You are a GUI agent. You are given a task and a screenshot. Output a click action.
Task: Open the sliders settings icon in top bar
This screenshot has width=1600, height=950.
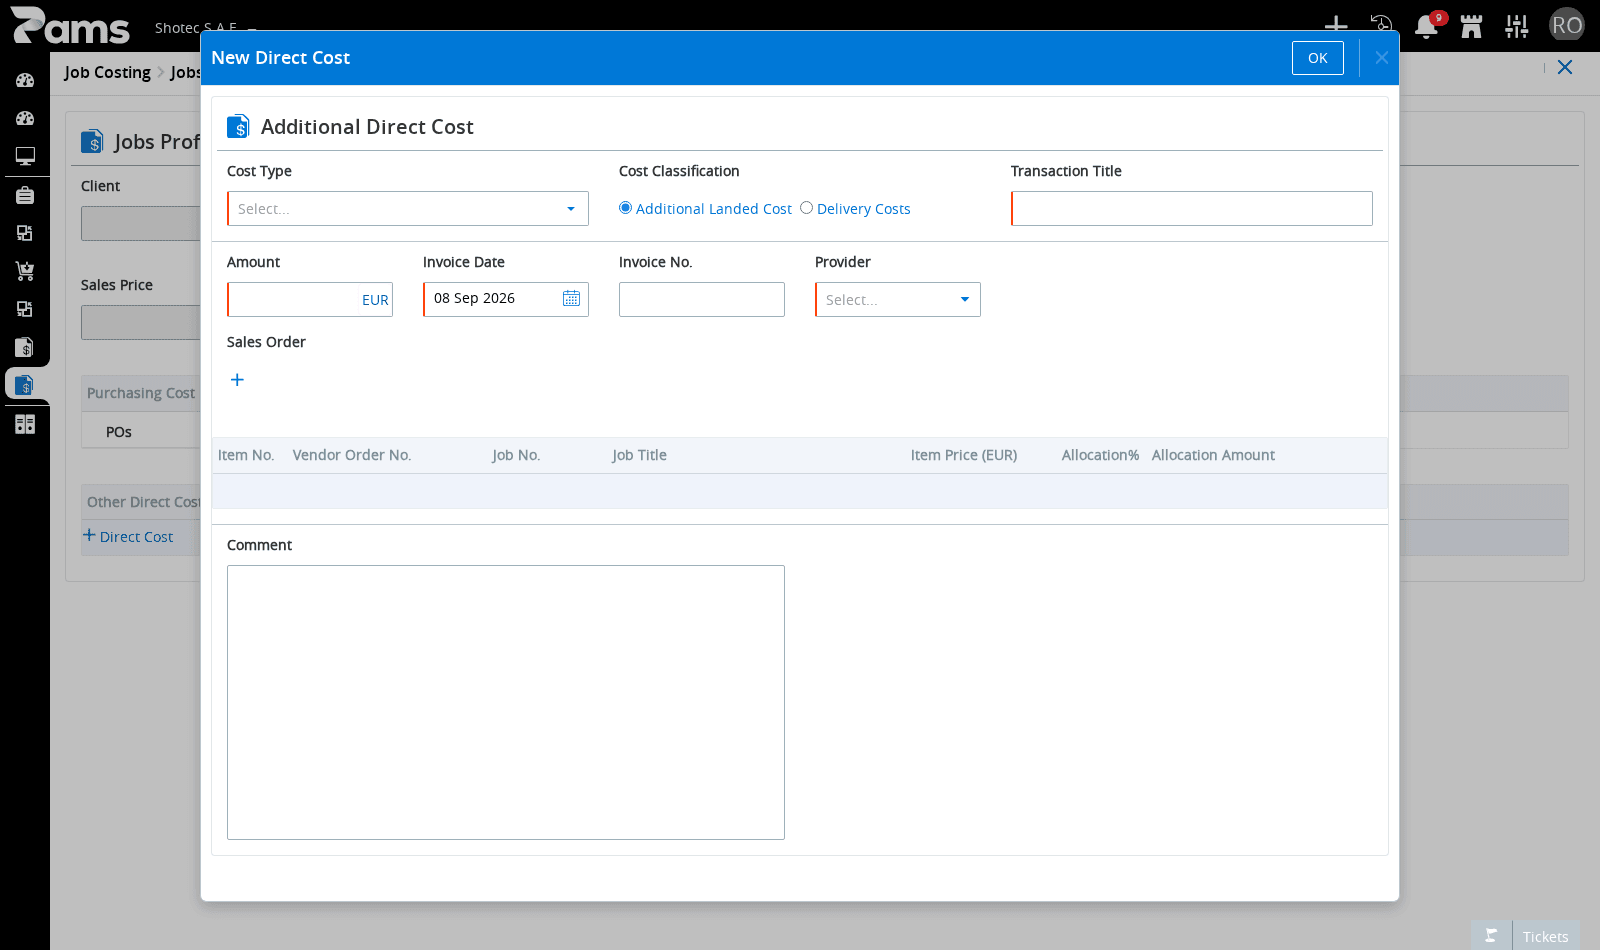1517,26
